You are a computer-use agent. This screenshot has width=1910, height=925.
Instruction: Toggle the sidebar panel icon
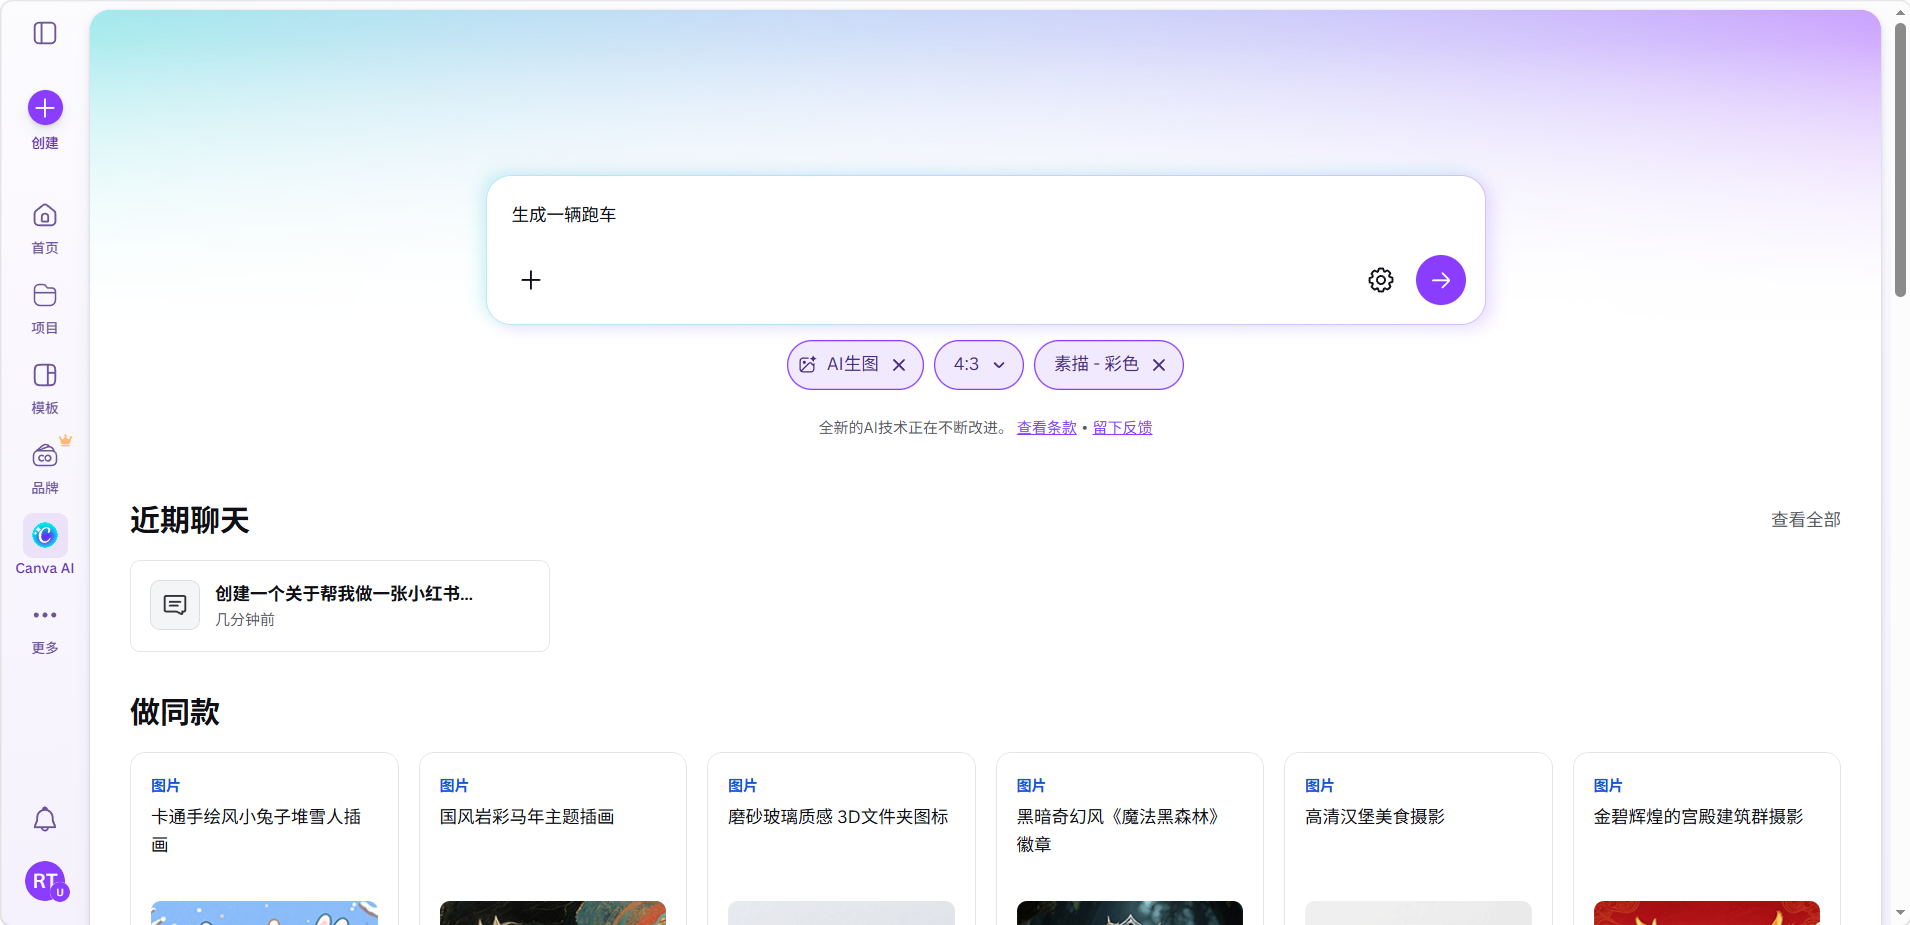[45, 33]
